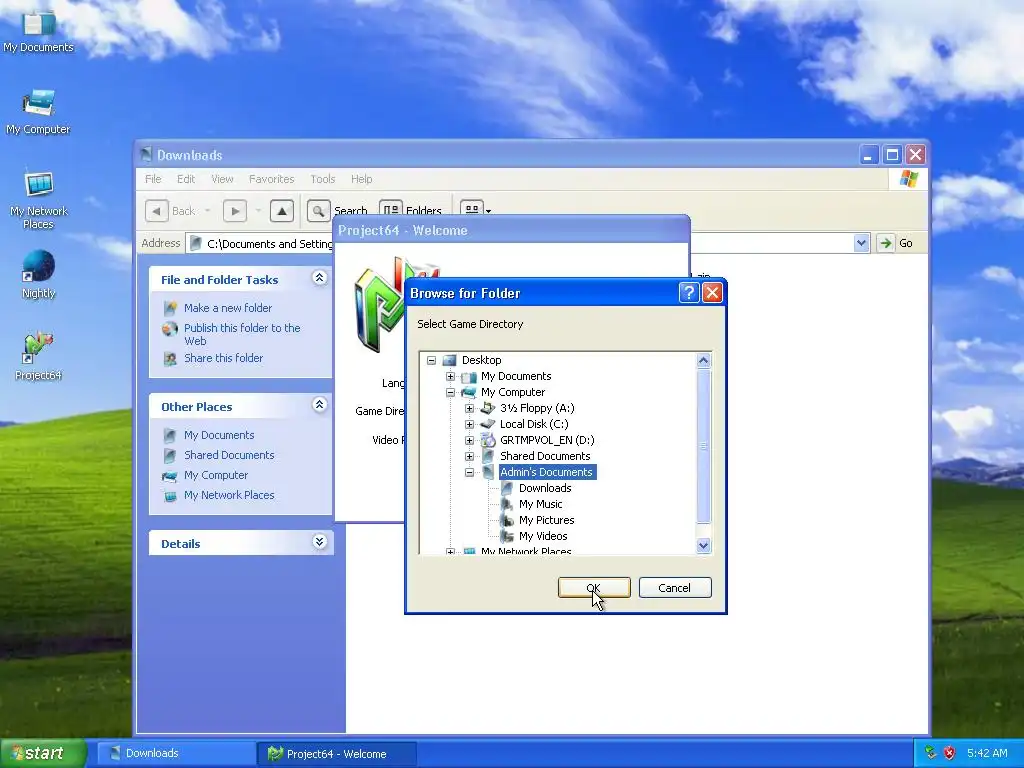1024x768 pixels.
Task: Select the 3½ Floppy (A:) drive icon
Action: (488, 408)
